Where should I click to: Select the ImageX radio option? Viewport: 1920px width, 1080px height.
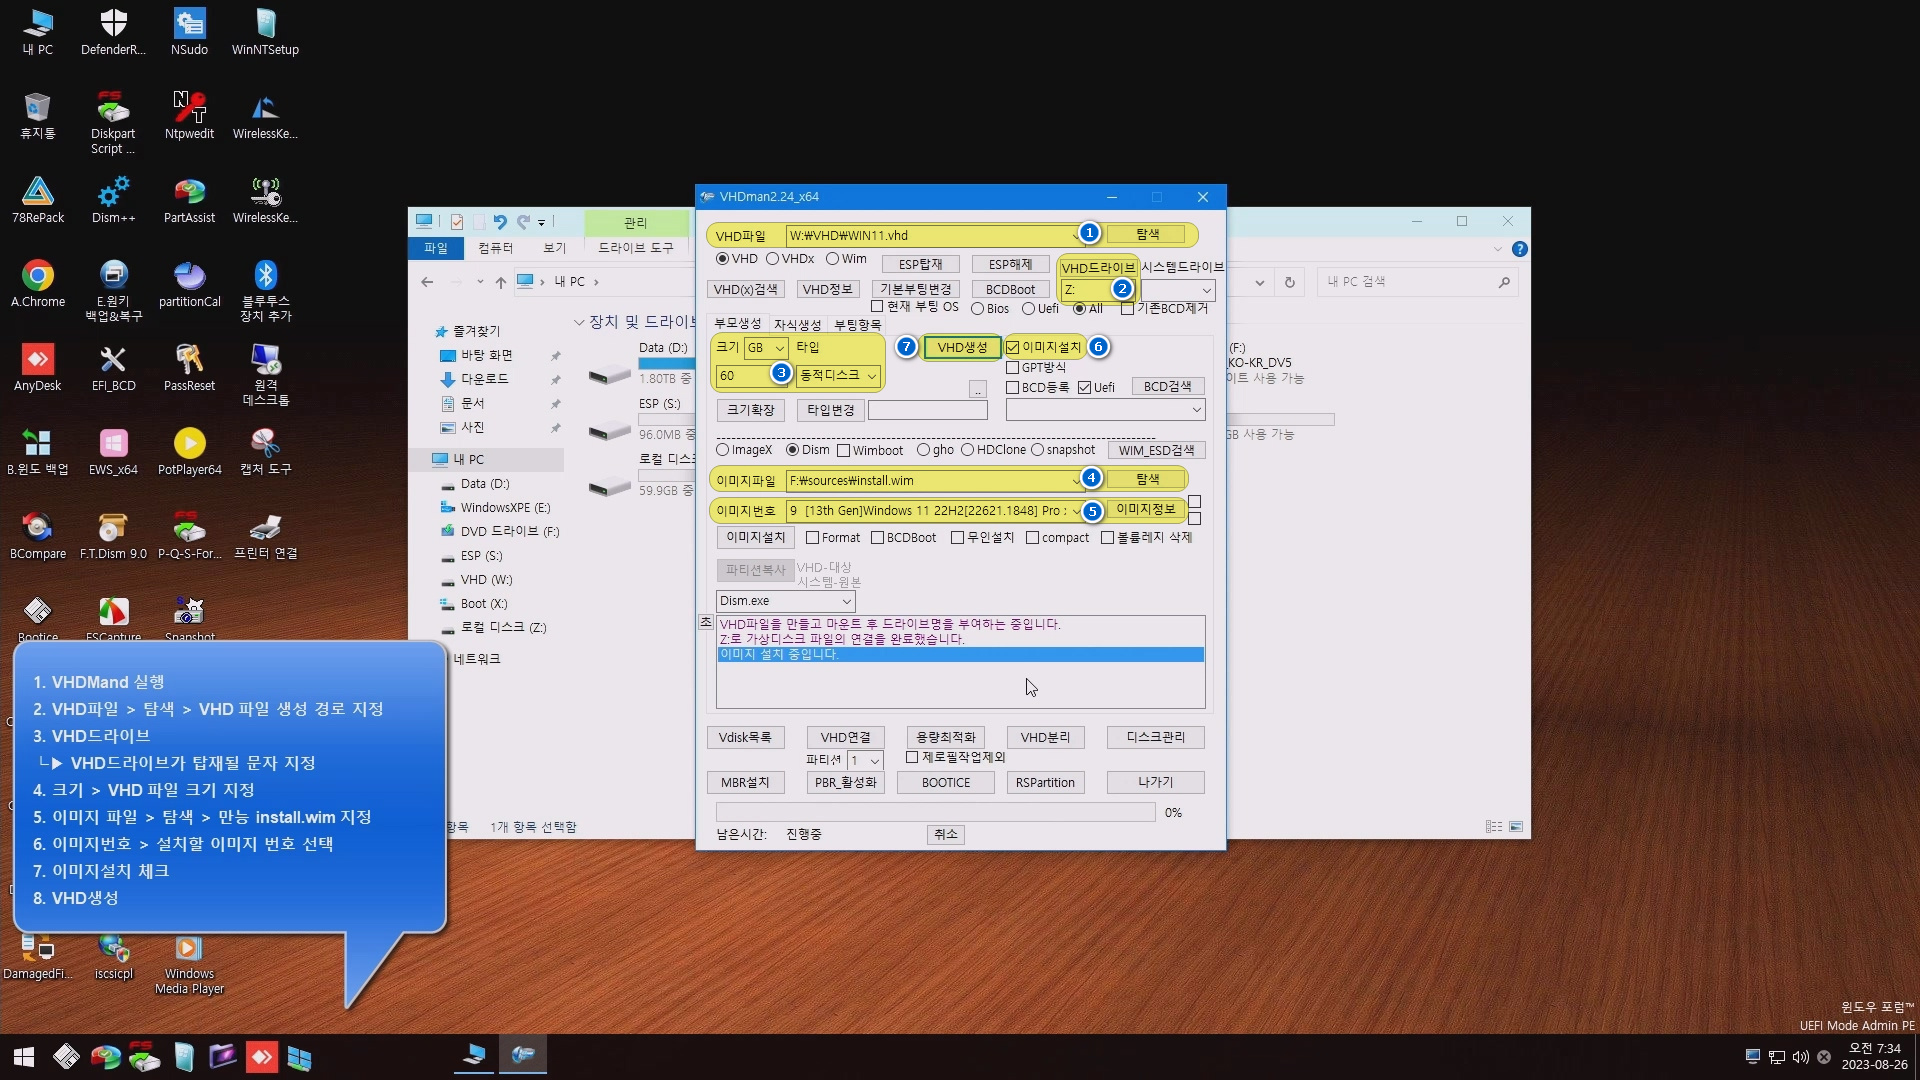(x=723, y=450)
